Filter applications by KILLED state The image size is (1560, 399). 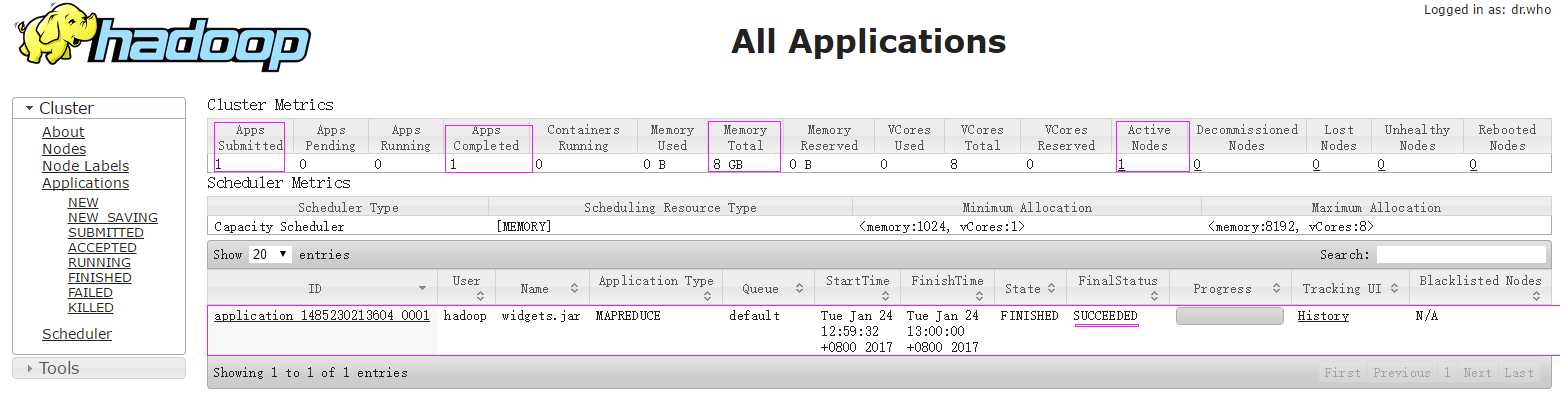pos(91,308)
